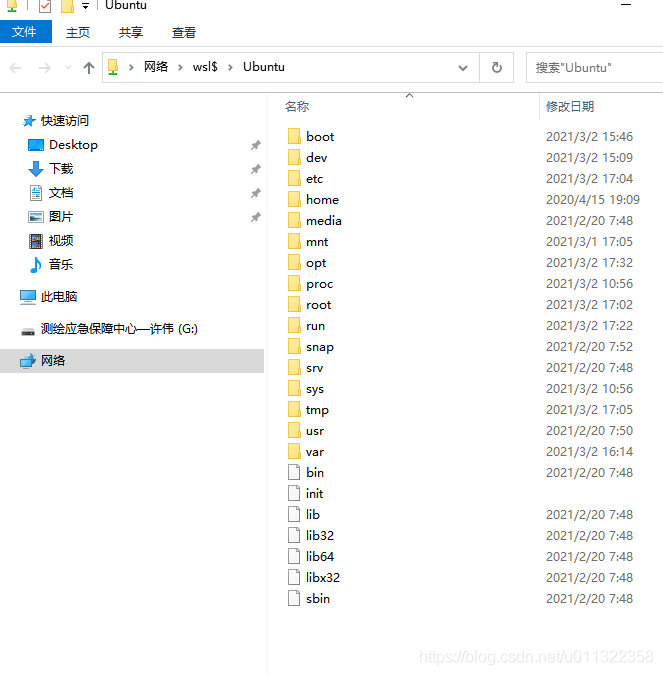The image size is (663, 675).
Task: Select the media folder icon
Action: [x=294, y=220]
